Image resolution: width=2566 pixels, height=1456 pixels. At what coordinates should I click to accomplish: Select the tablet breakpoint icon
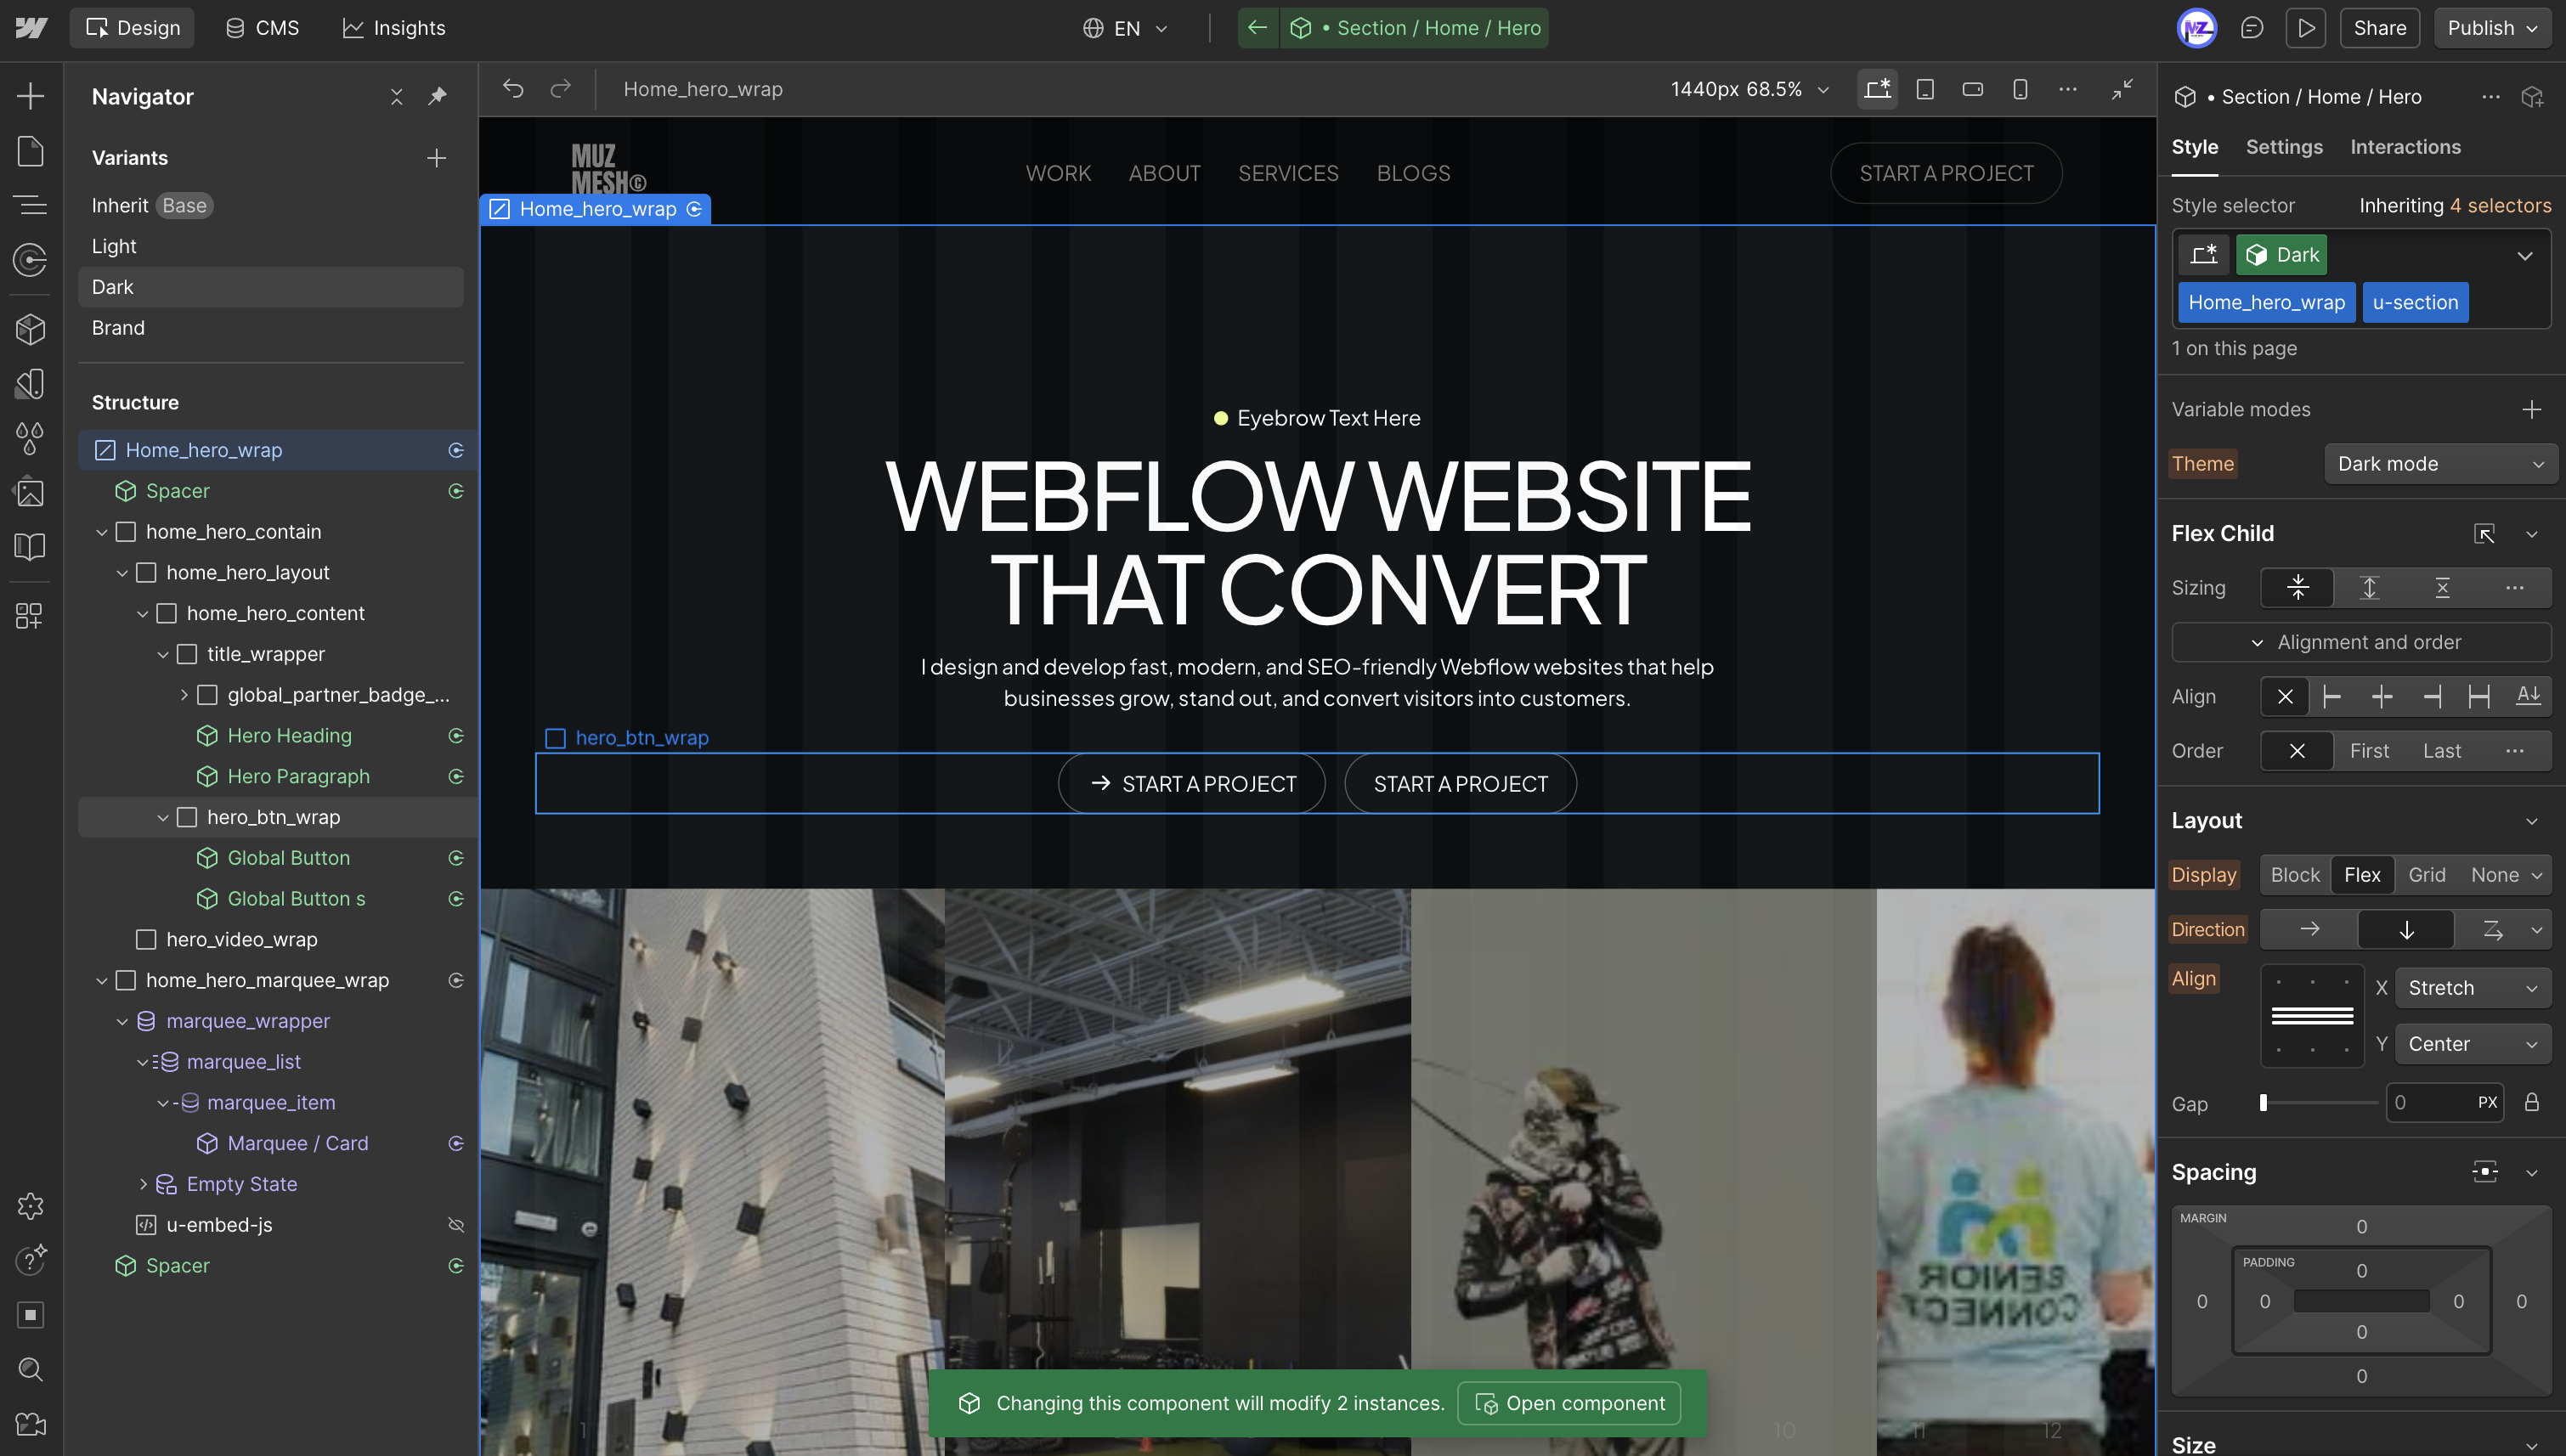tap(1925, 89)
